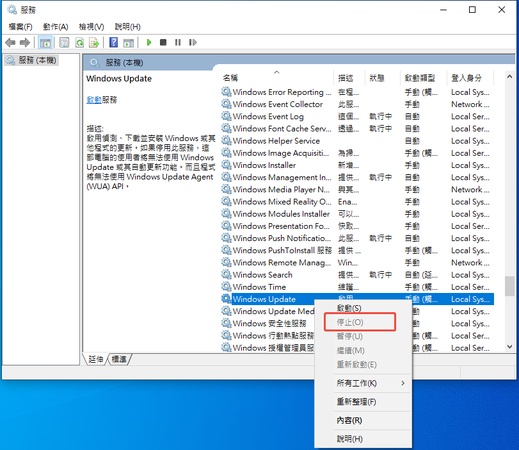This screenshot has width=519, height=450.
Task: Sort by 名稱 column header
Action: click(277, 78)
